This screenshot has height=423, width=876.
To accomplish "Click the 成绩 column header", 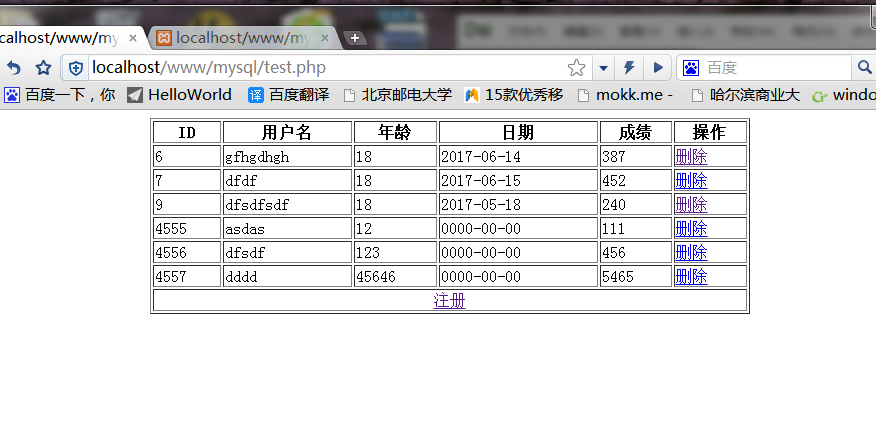I will (x=636, y=132).
